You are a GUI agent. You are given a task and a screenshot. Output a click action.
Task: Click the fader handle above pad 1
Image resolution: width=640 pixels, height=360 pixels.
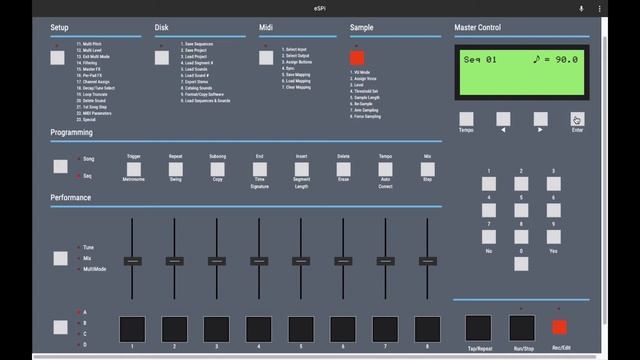tap(133, 261)
